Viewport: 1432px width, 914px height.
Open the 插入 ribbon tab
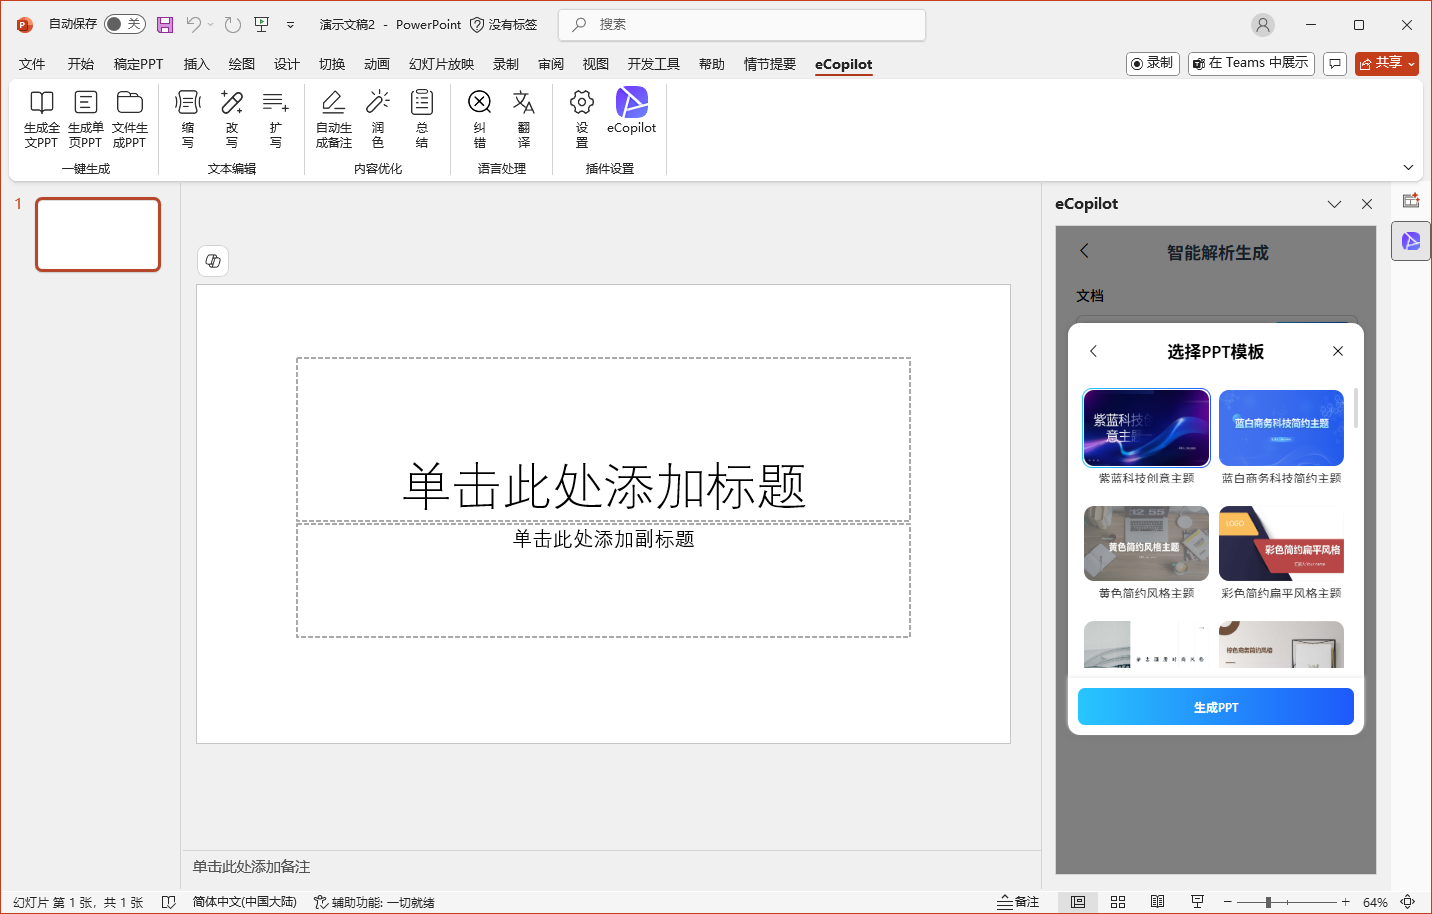coord(196,64)
